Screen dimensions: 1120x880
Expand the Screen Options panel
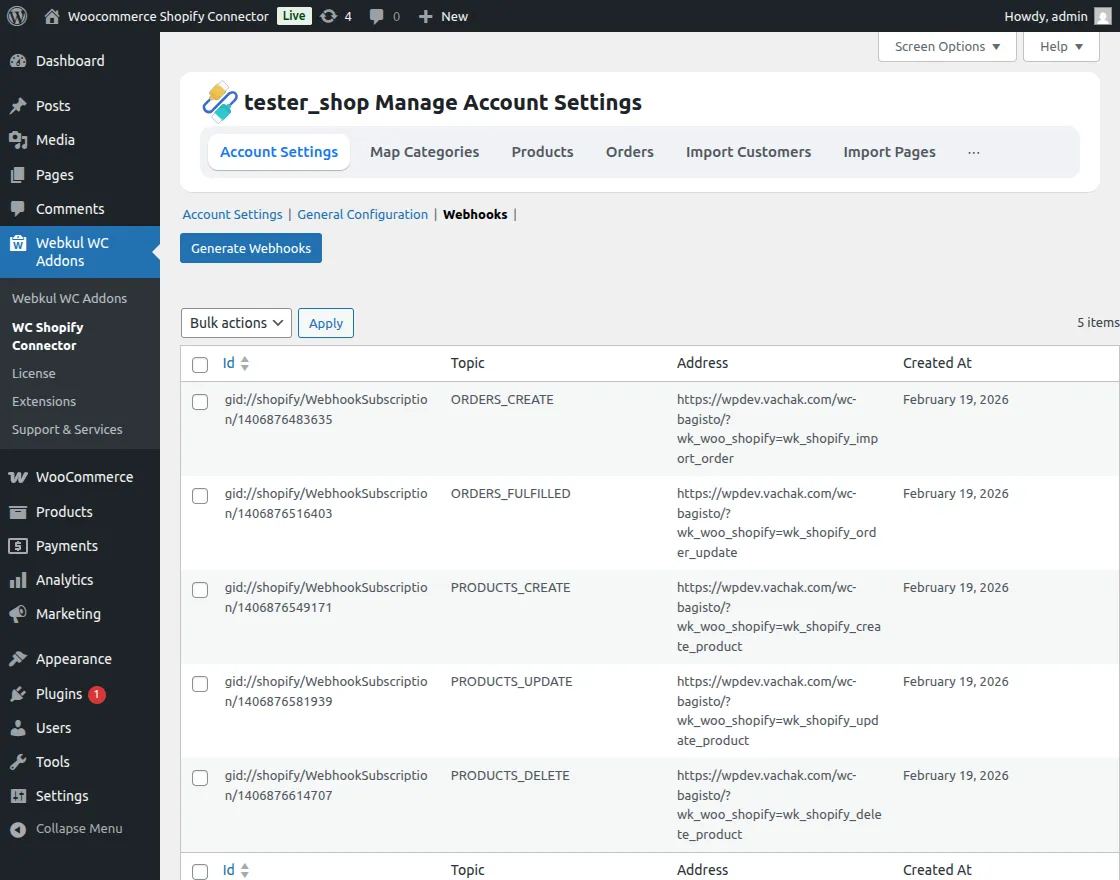click(x=947, y=46)
